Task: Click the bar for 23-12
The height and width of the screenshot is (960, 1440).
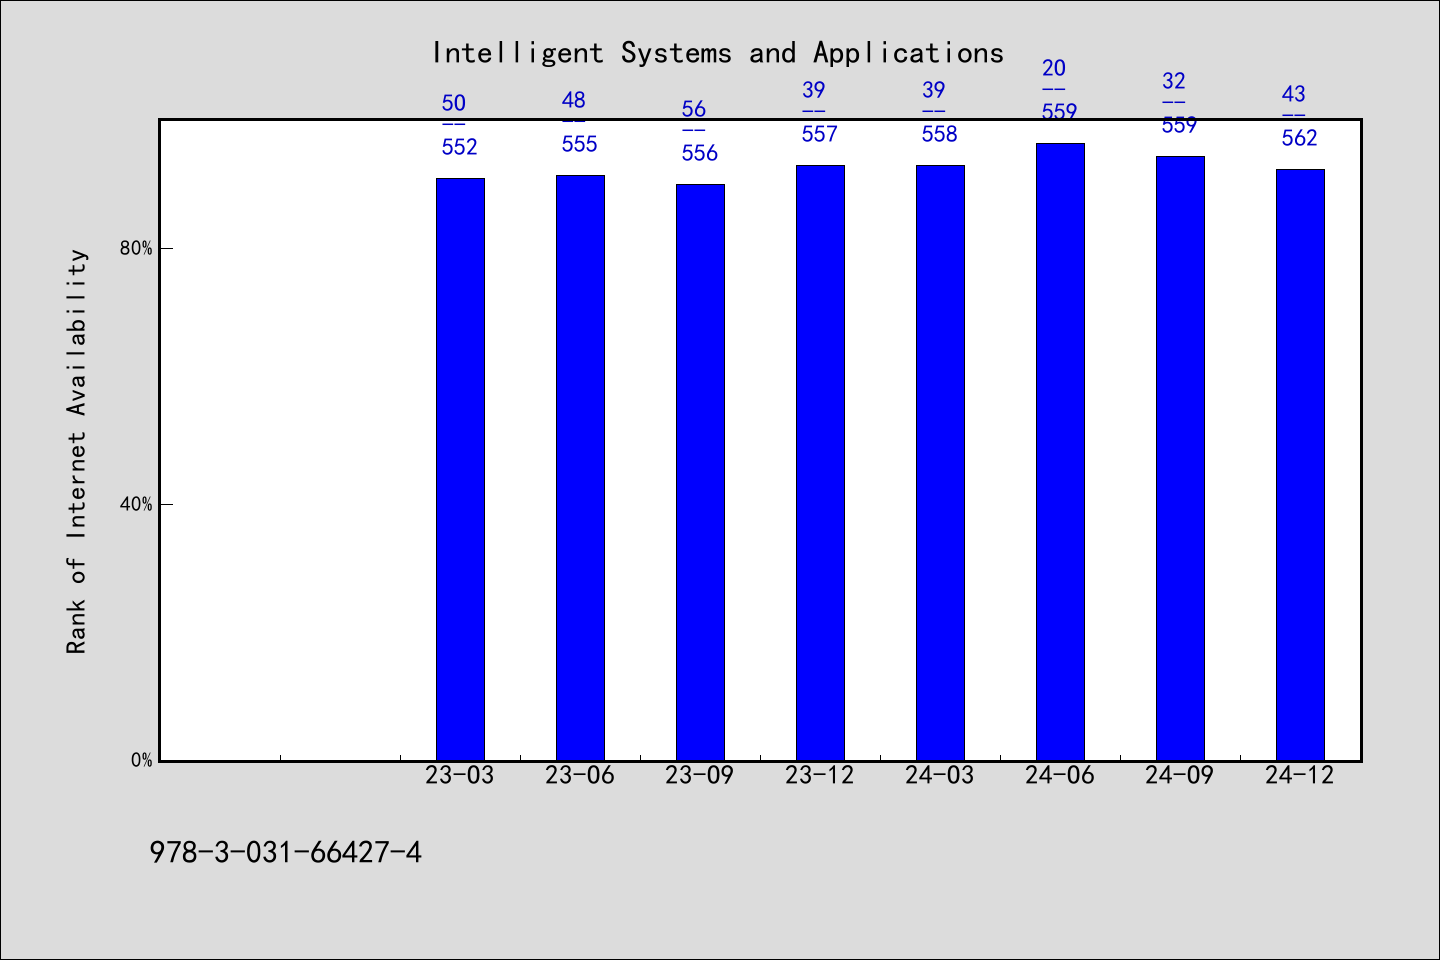Action: [820, 463]
